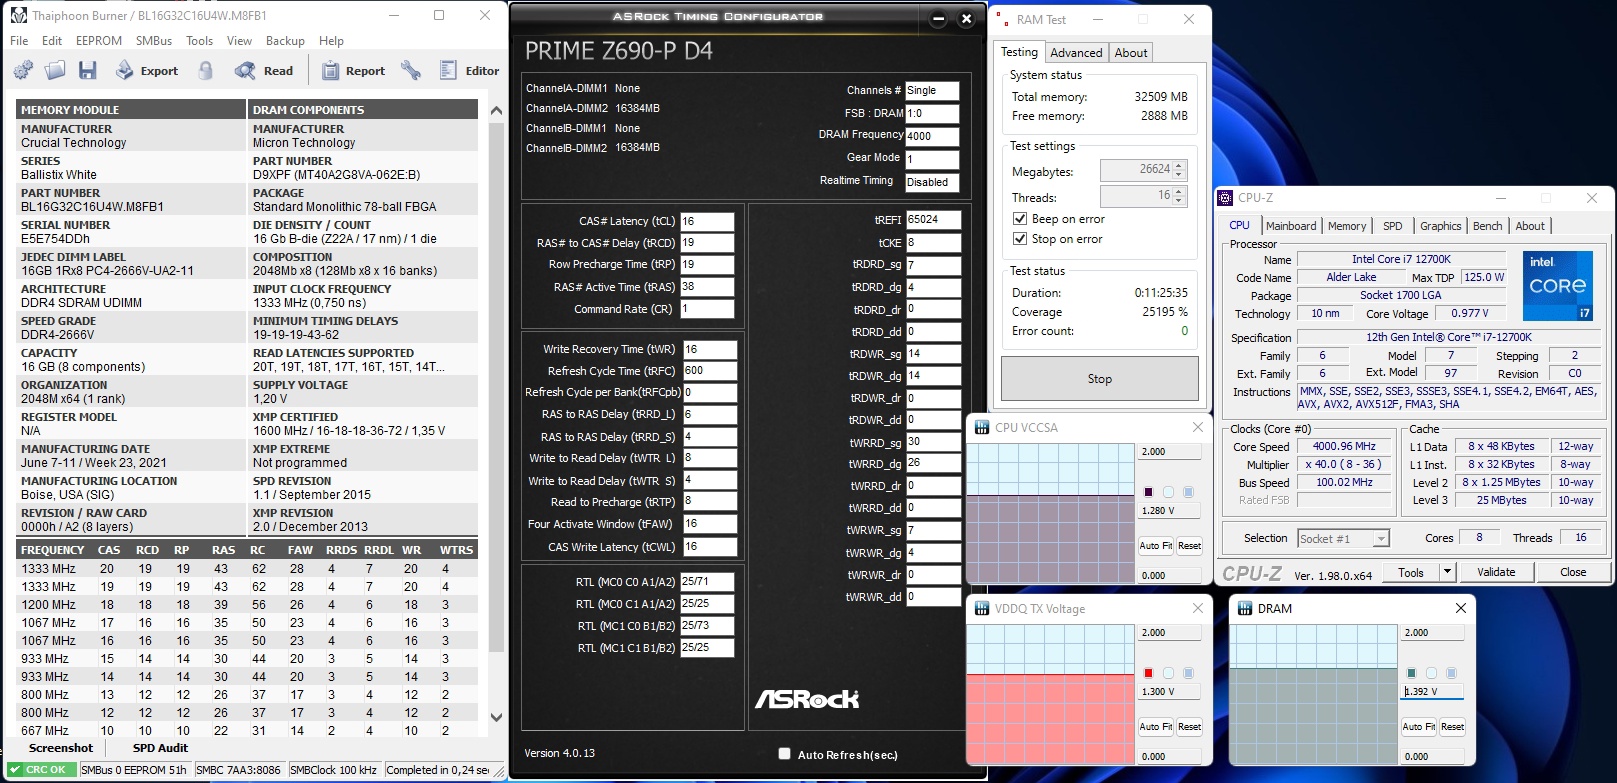Click the open folder icon in Thaiphoon Burner
This screenshot has width=1617, height=783.
click(x=55, y=70)
